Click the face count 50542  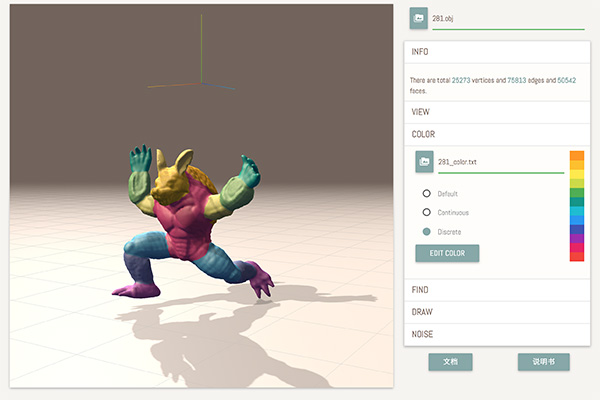[x=566, y=80]
